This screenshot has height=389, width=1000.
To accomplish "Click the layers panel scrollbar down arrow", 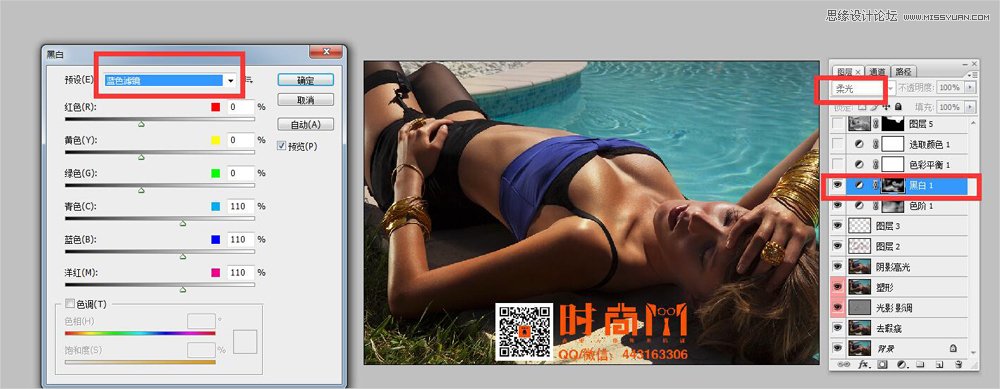I will coord(973,353).
